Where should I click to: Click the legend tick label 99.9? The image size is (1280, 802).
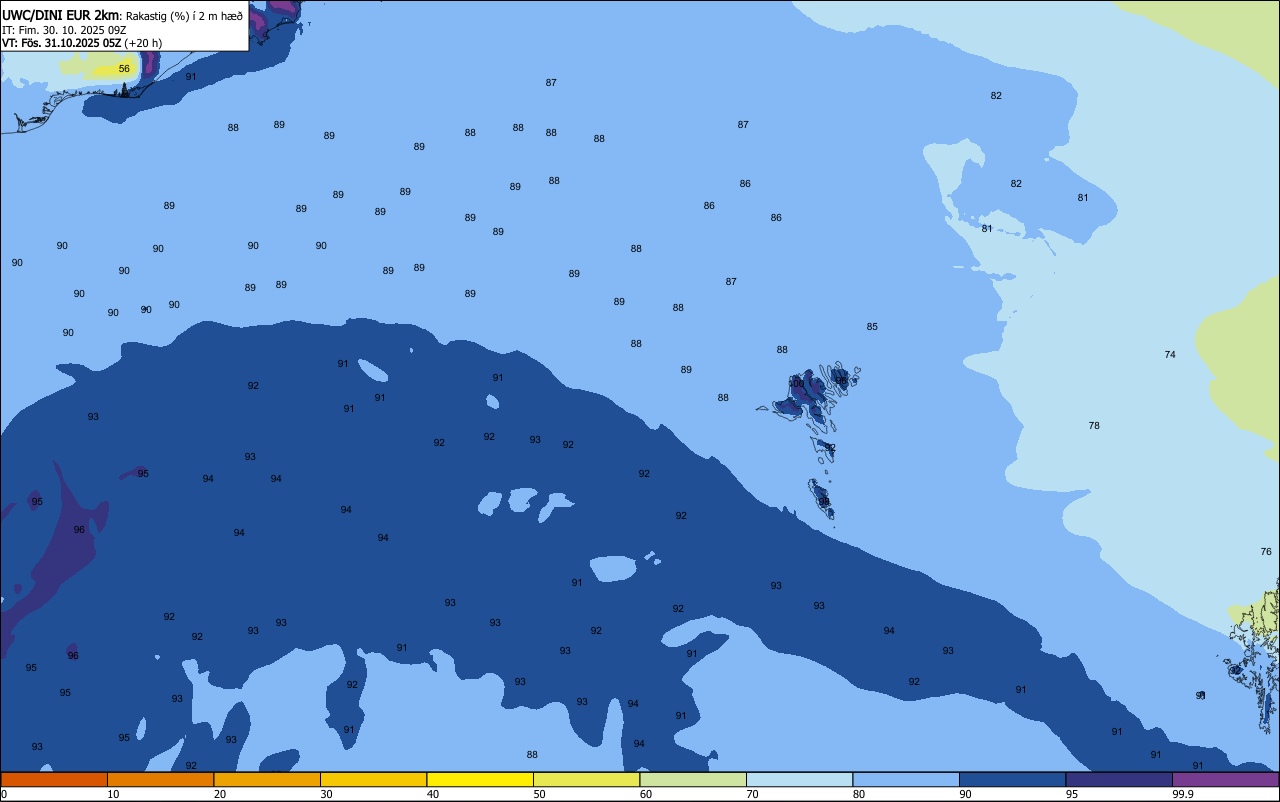pyautogui.click(x=1183, y=794)
